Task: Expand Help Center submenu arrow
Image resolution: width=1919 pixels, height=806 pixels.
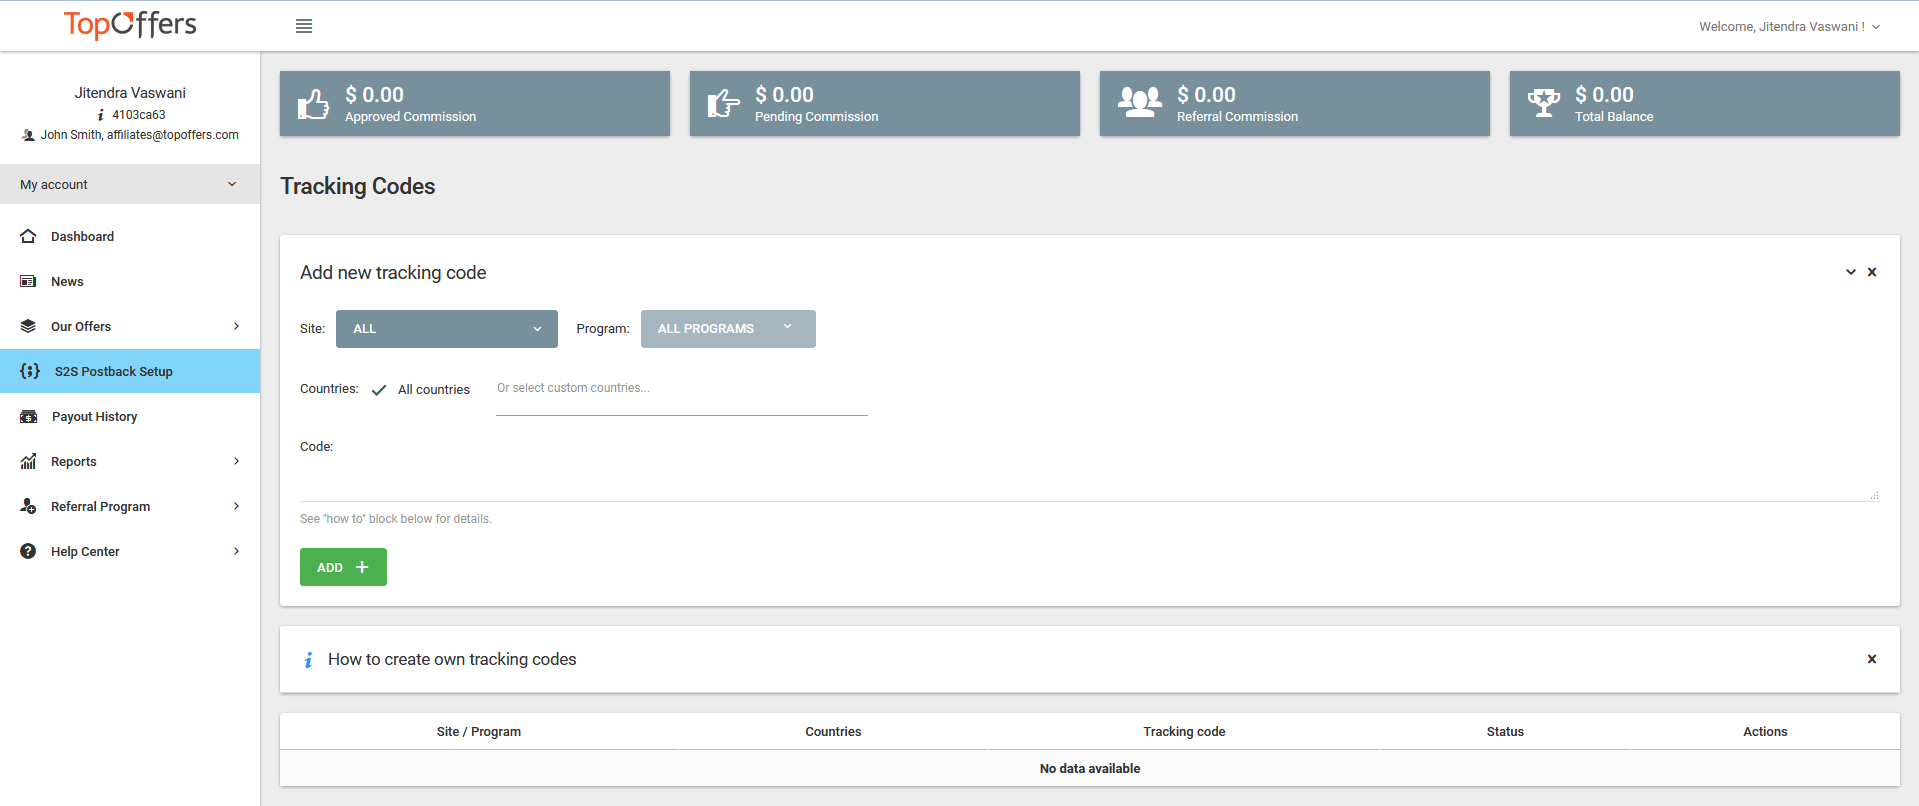Action: point(237,551)
